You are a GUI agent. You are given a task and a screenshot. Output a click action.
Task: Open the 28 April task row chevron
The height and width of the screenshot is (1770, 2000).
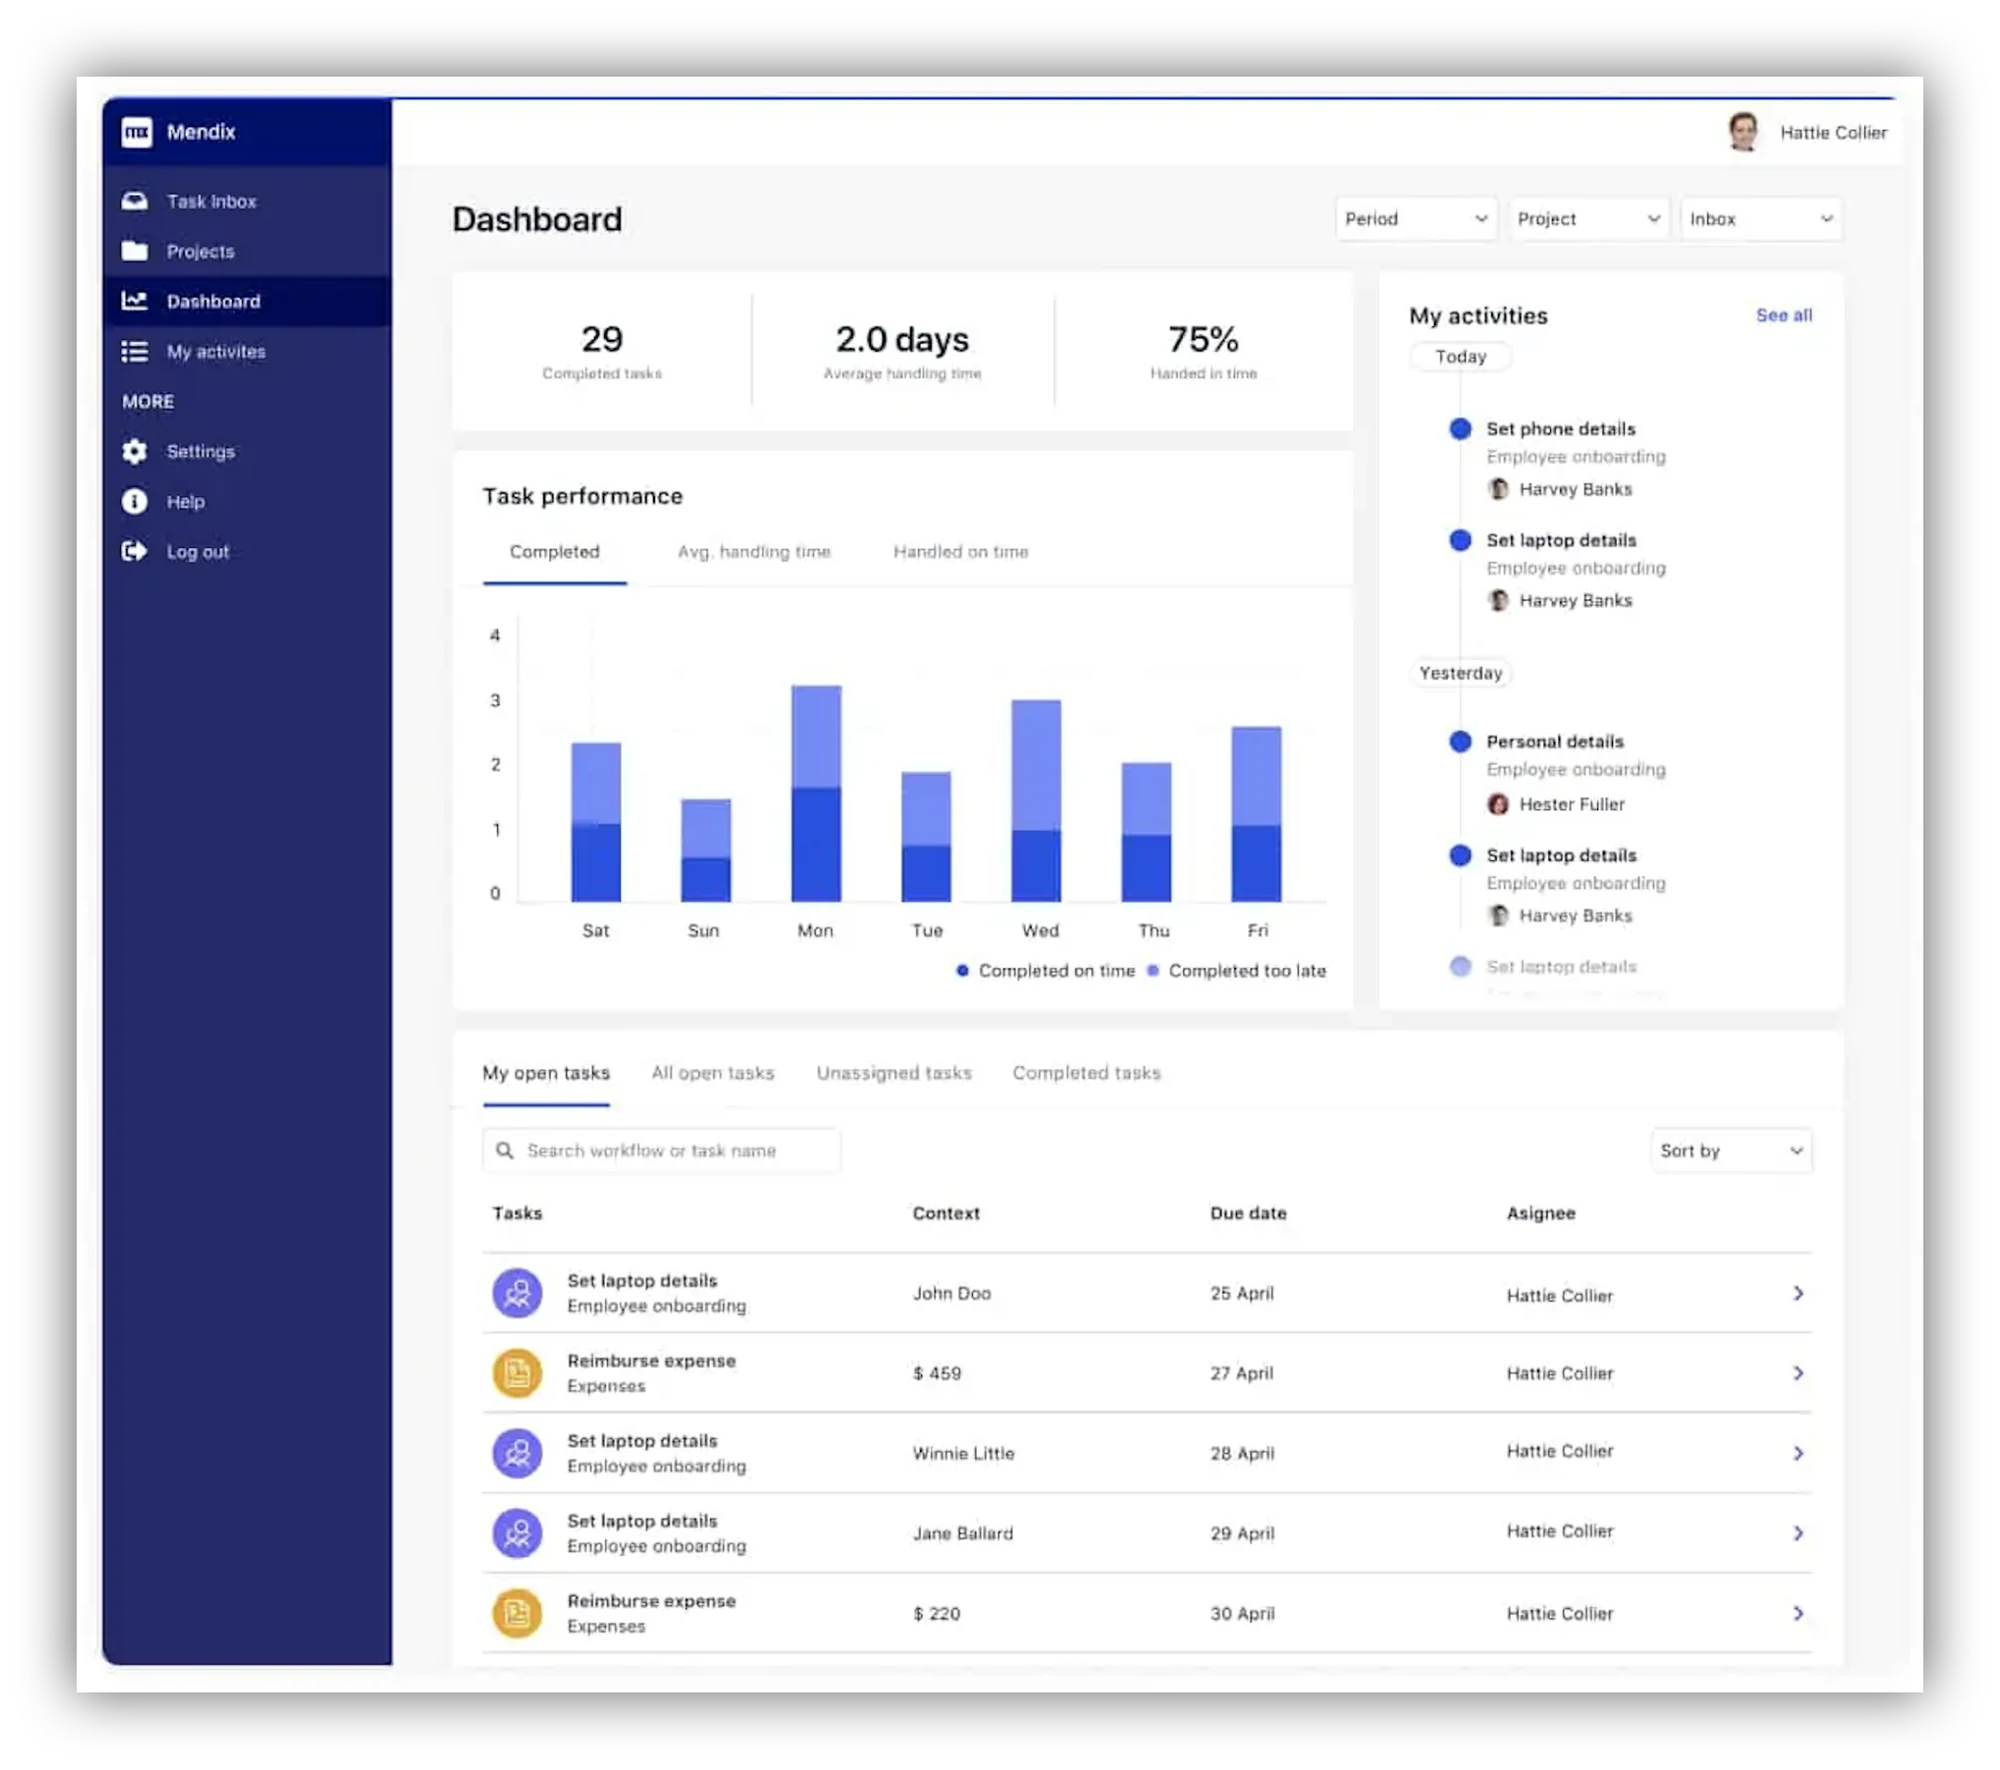1798,1453
